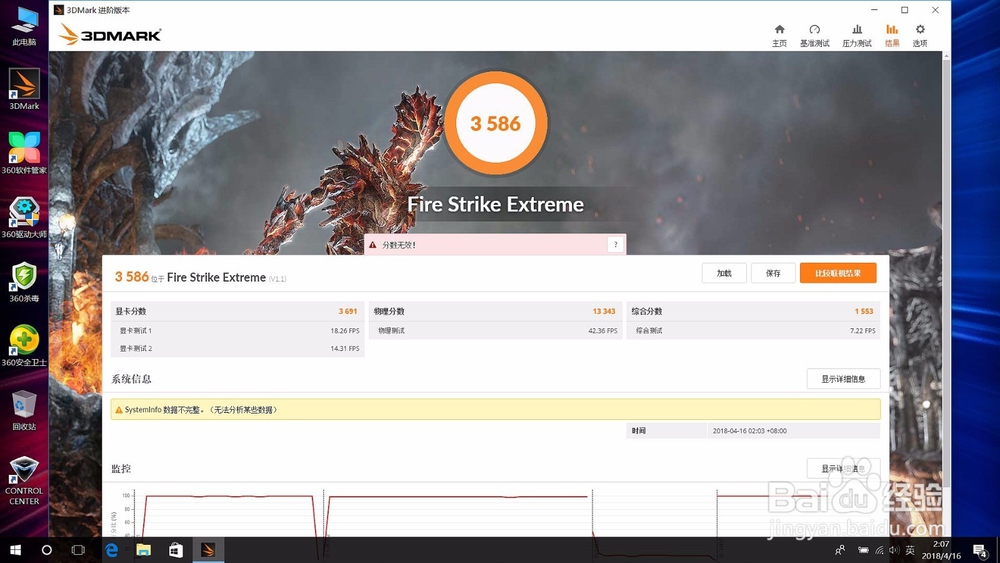Click the Fire Strike Extreme title text

point(496,204)
